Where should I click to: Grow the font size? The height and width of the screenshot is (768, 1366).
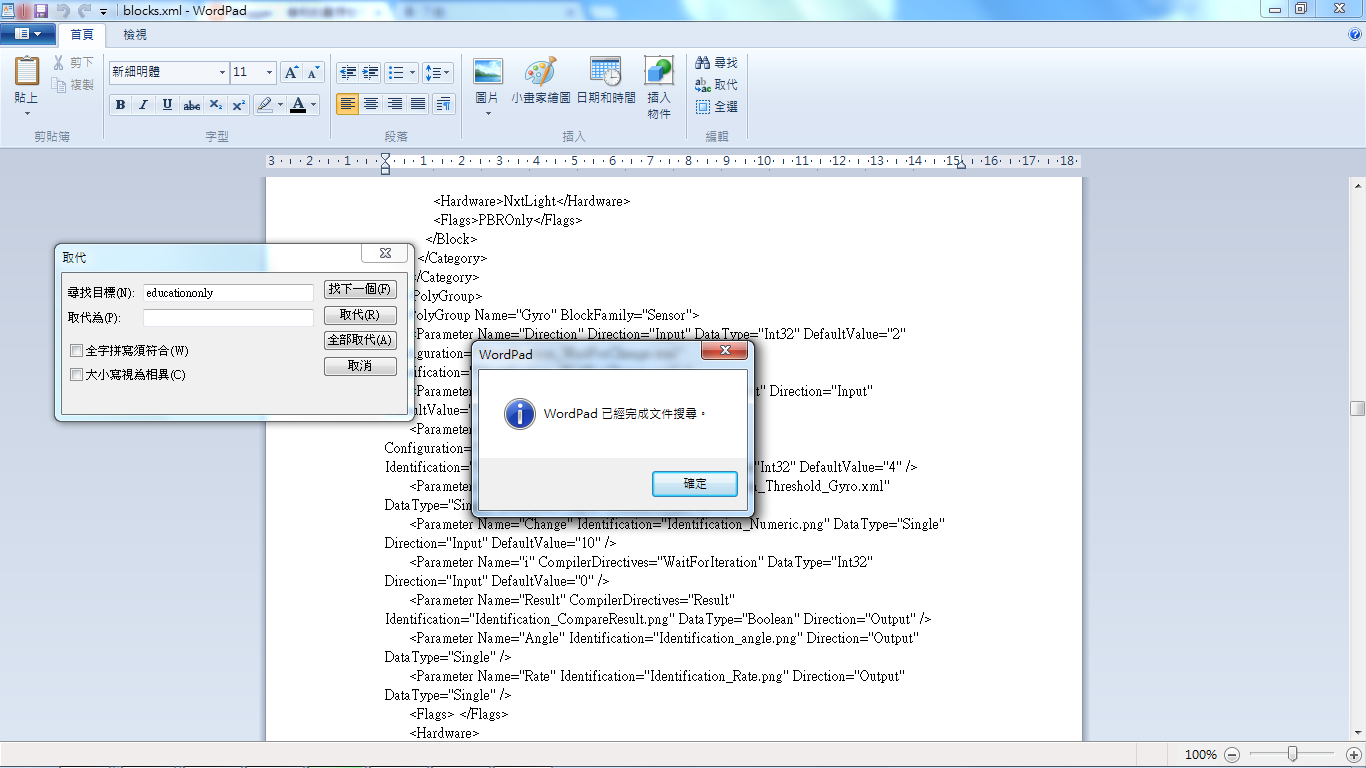point(290,73)
